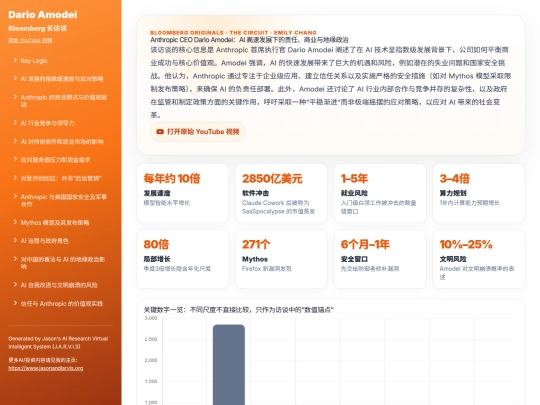Click the Bloomberg 长访谈 subtitle
540x405 pixels.
click(x=38, y=28)
